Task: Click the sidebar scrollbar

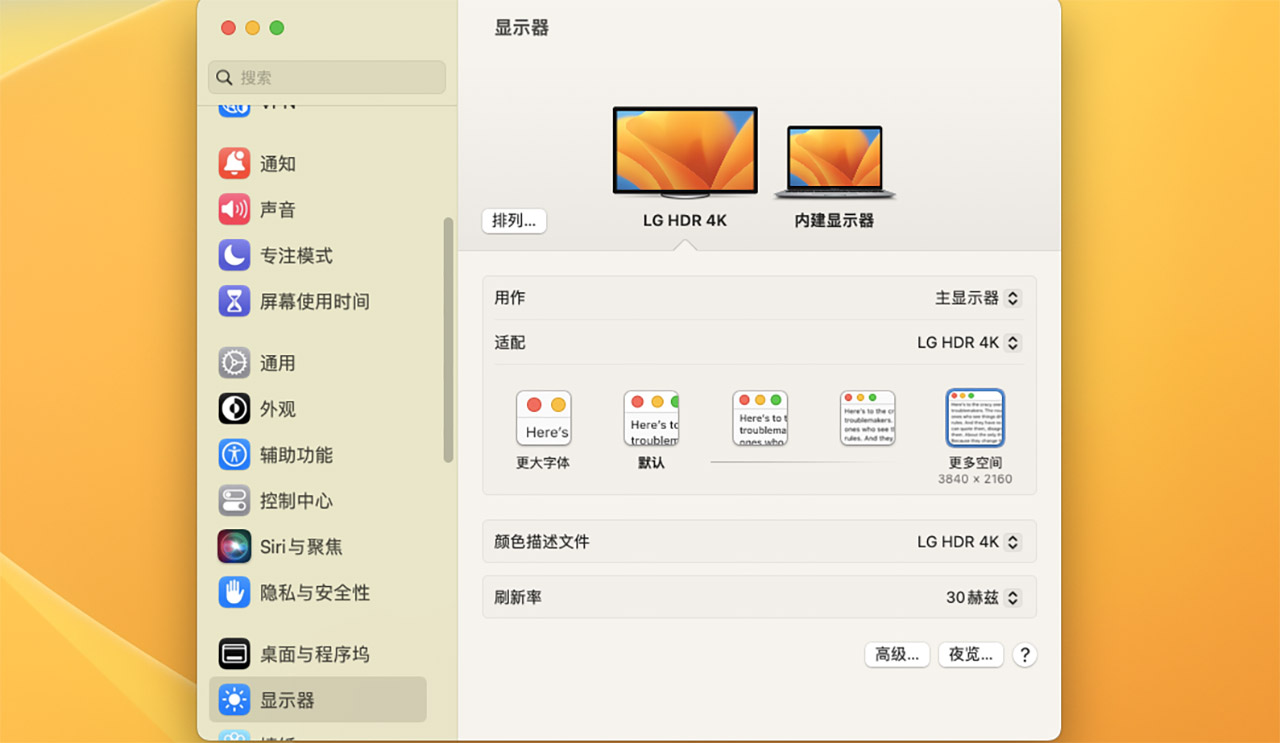Action: [448, 340]
